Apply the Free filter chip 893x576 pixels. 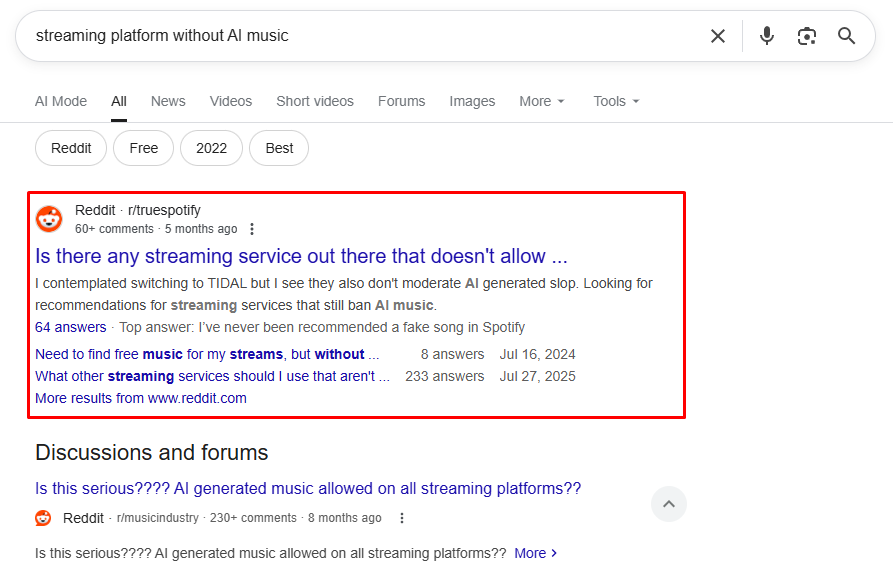coord(143,148)
